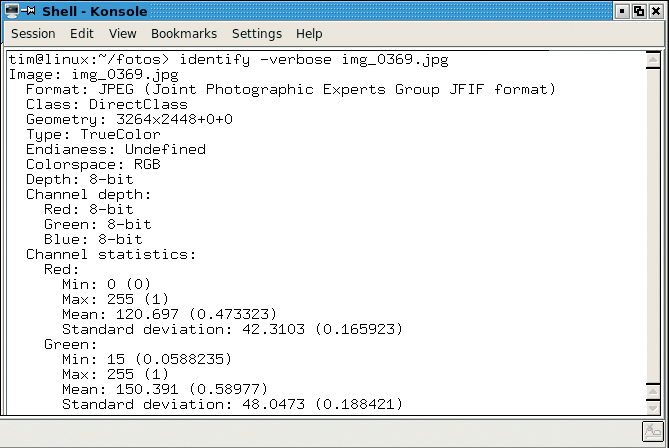Click the scrollbar up arrow at top
Viewport: 669px width, 448px height.
click(x=653, y=60)
